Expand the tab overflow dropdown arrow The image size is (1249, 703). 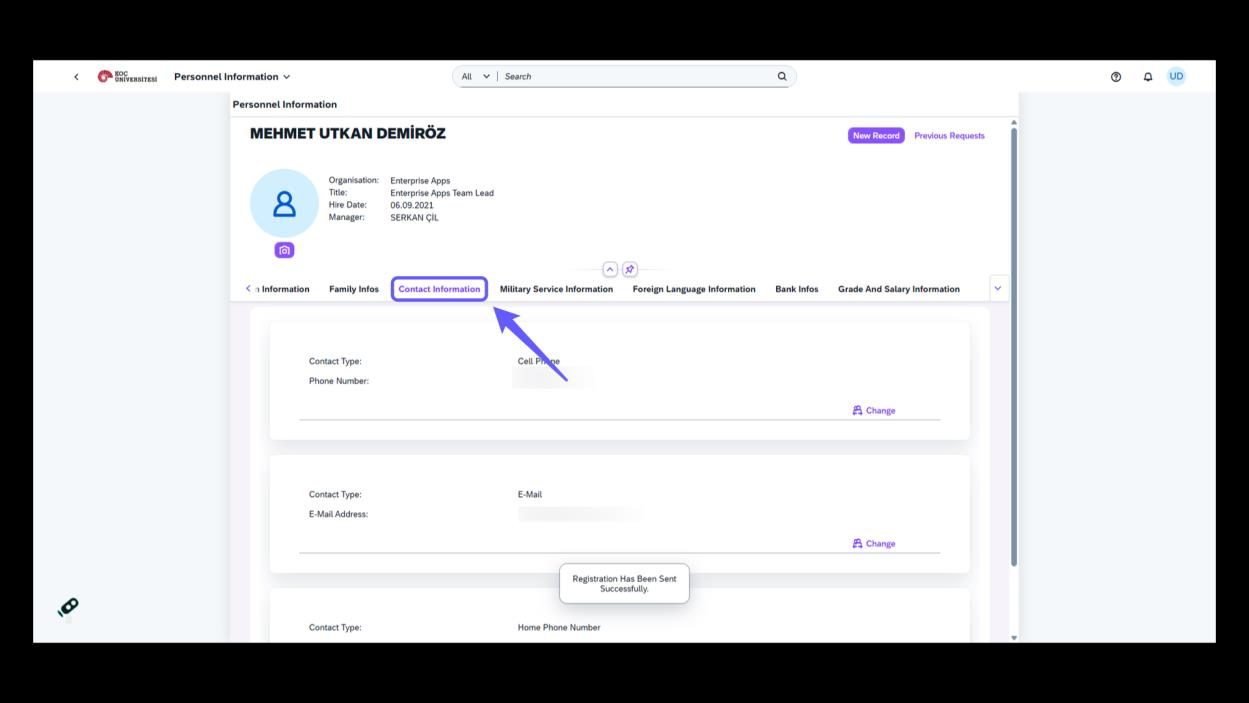pos(998,289)
